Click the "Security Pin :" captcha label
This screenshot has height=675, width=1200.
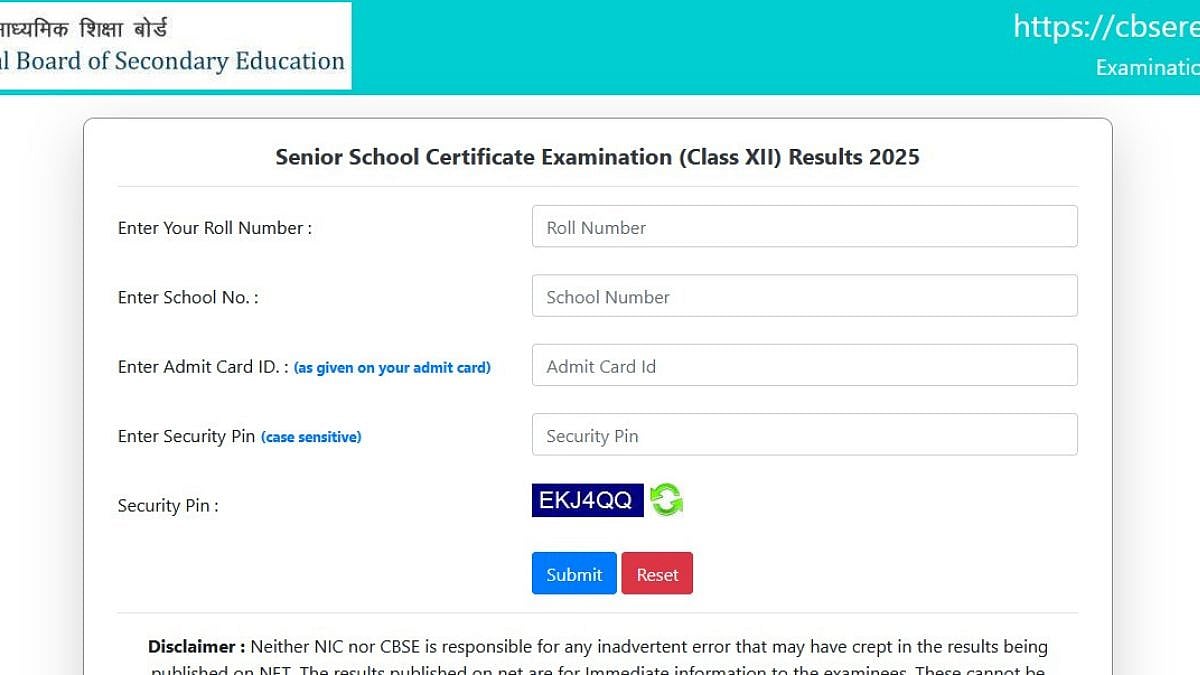(x=167, y=506)
